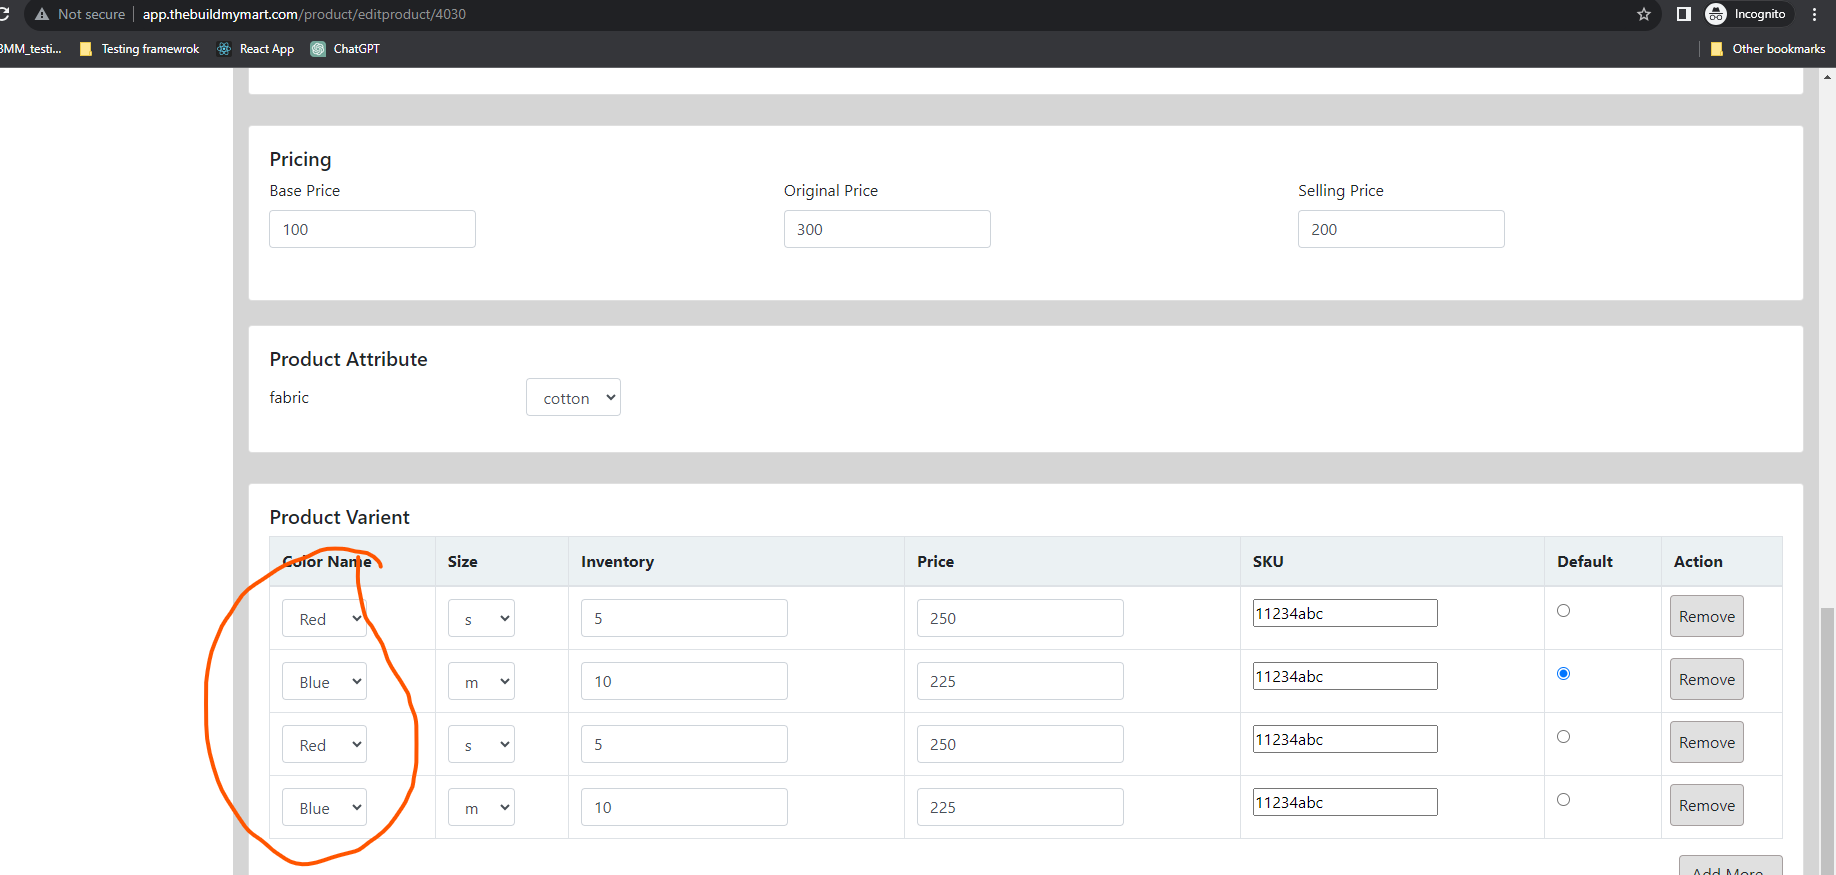Remove the first variant row
1836x875 pixels.
1706,616
